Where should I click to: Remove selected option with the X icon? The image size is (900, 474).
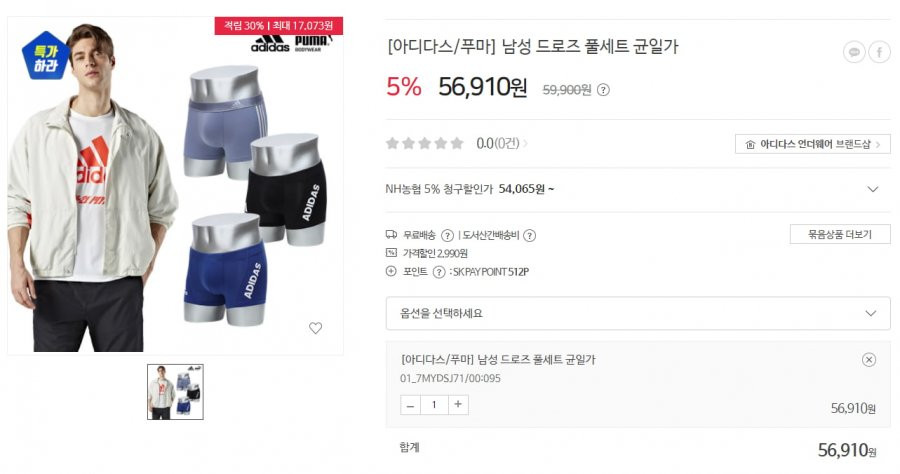point(869,360)
